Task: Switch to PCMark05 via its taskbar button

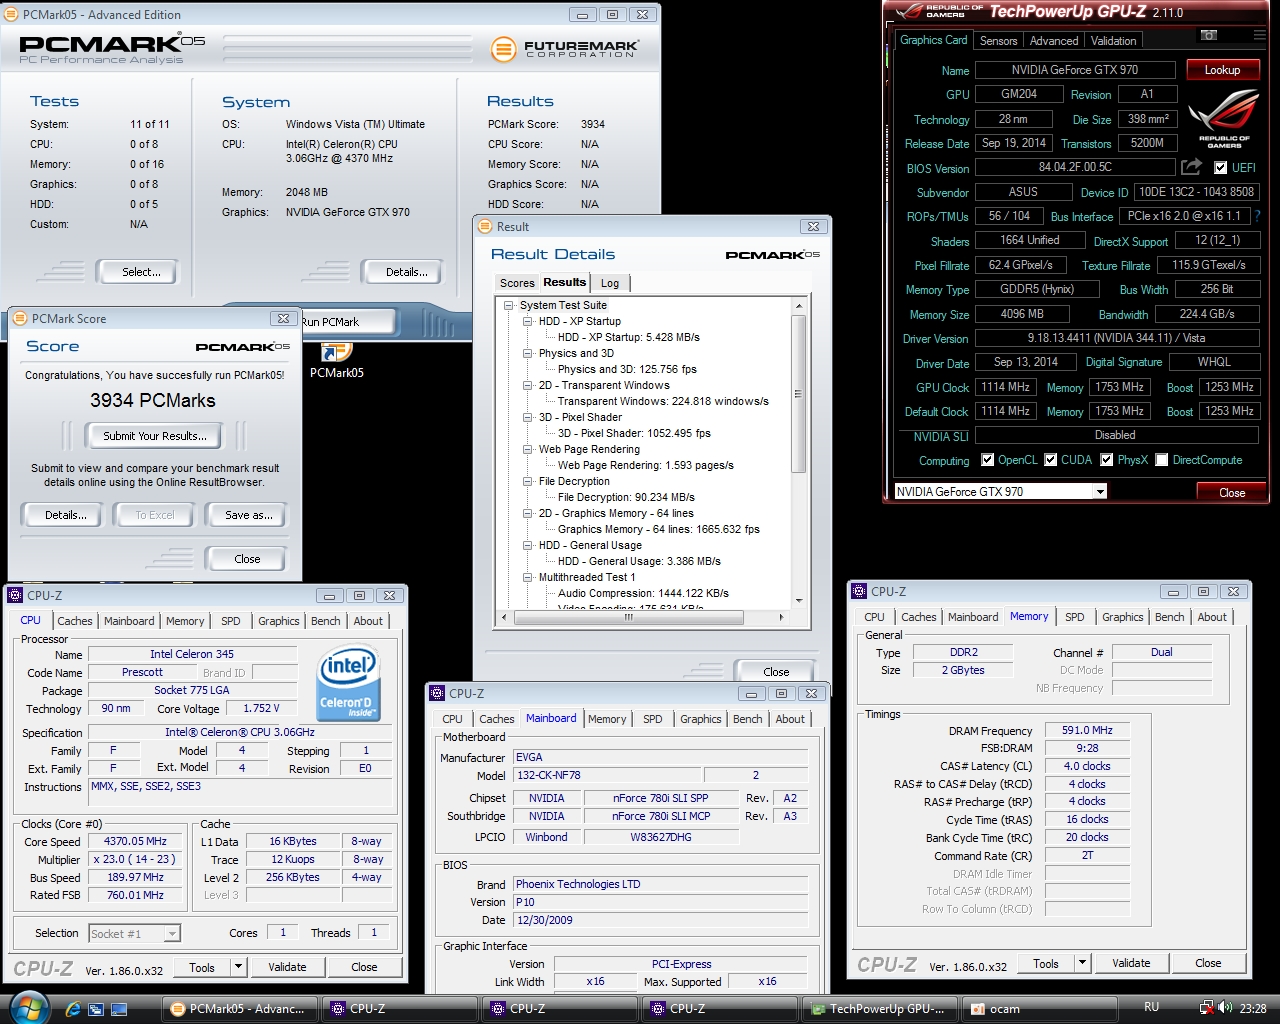Action: (240, 1009)
